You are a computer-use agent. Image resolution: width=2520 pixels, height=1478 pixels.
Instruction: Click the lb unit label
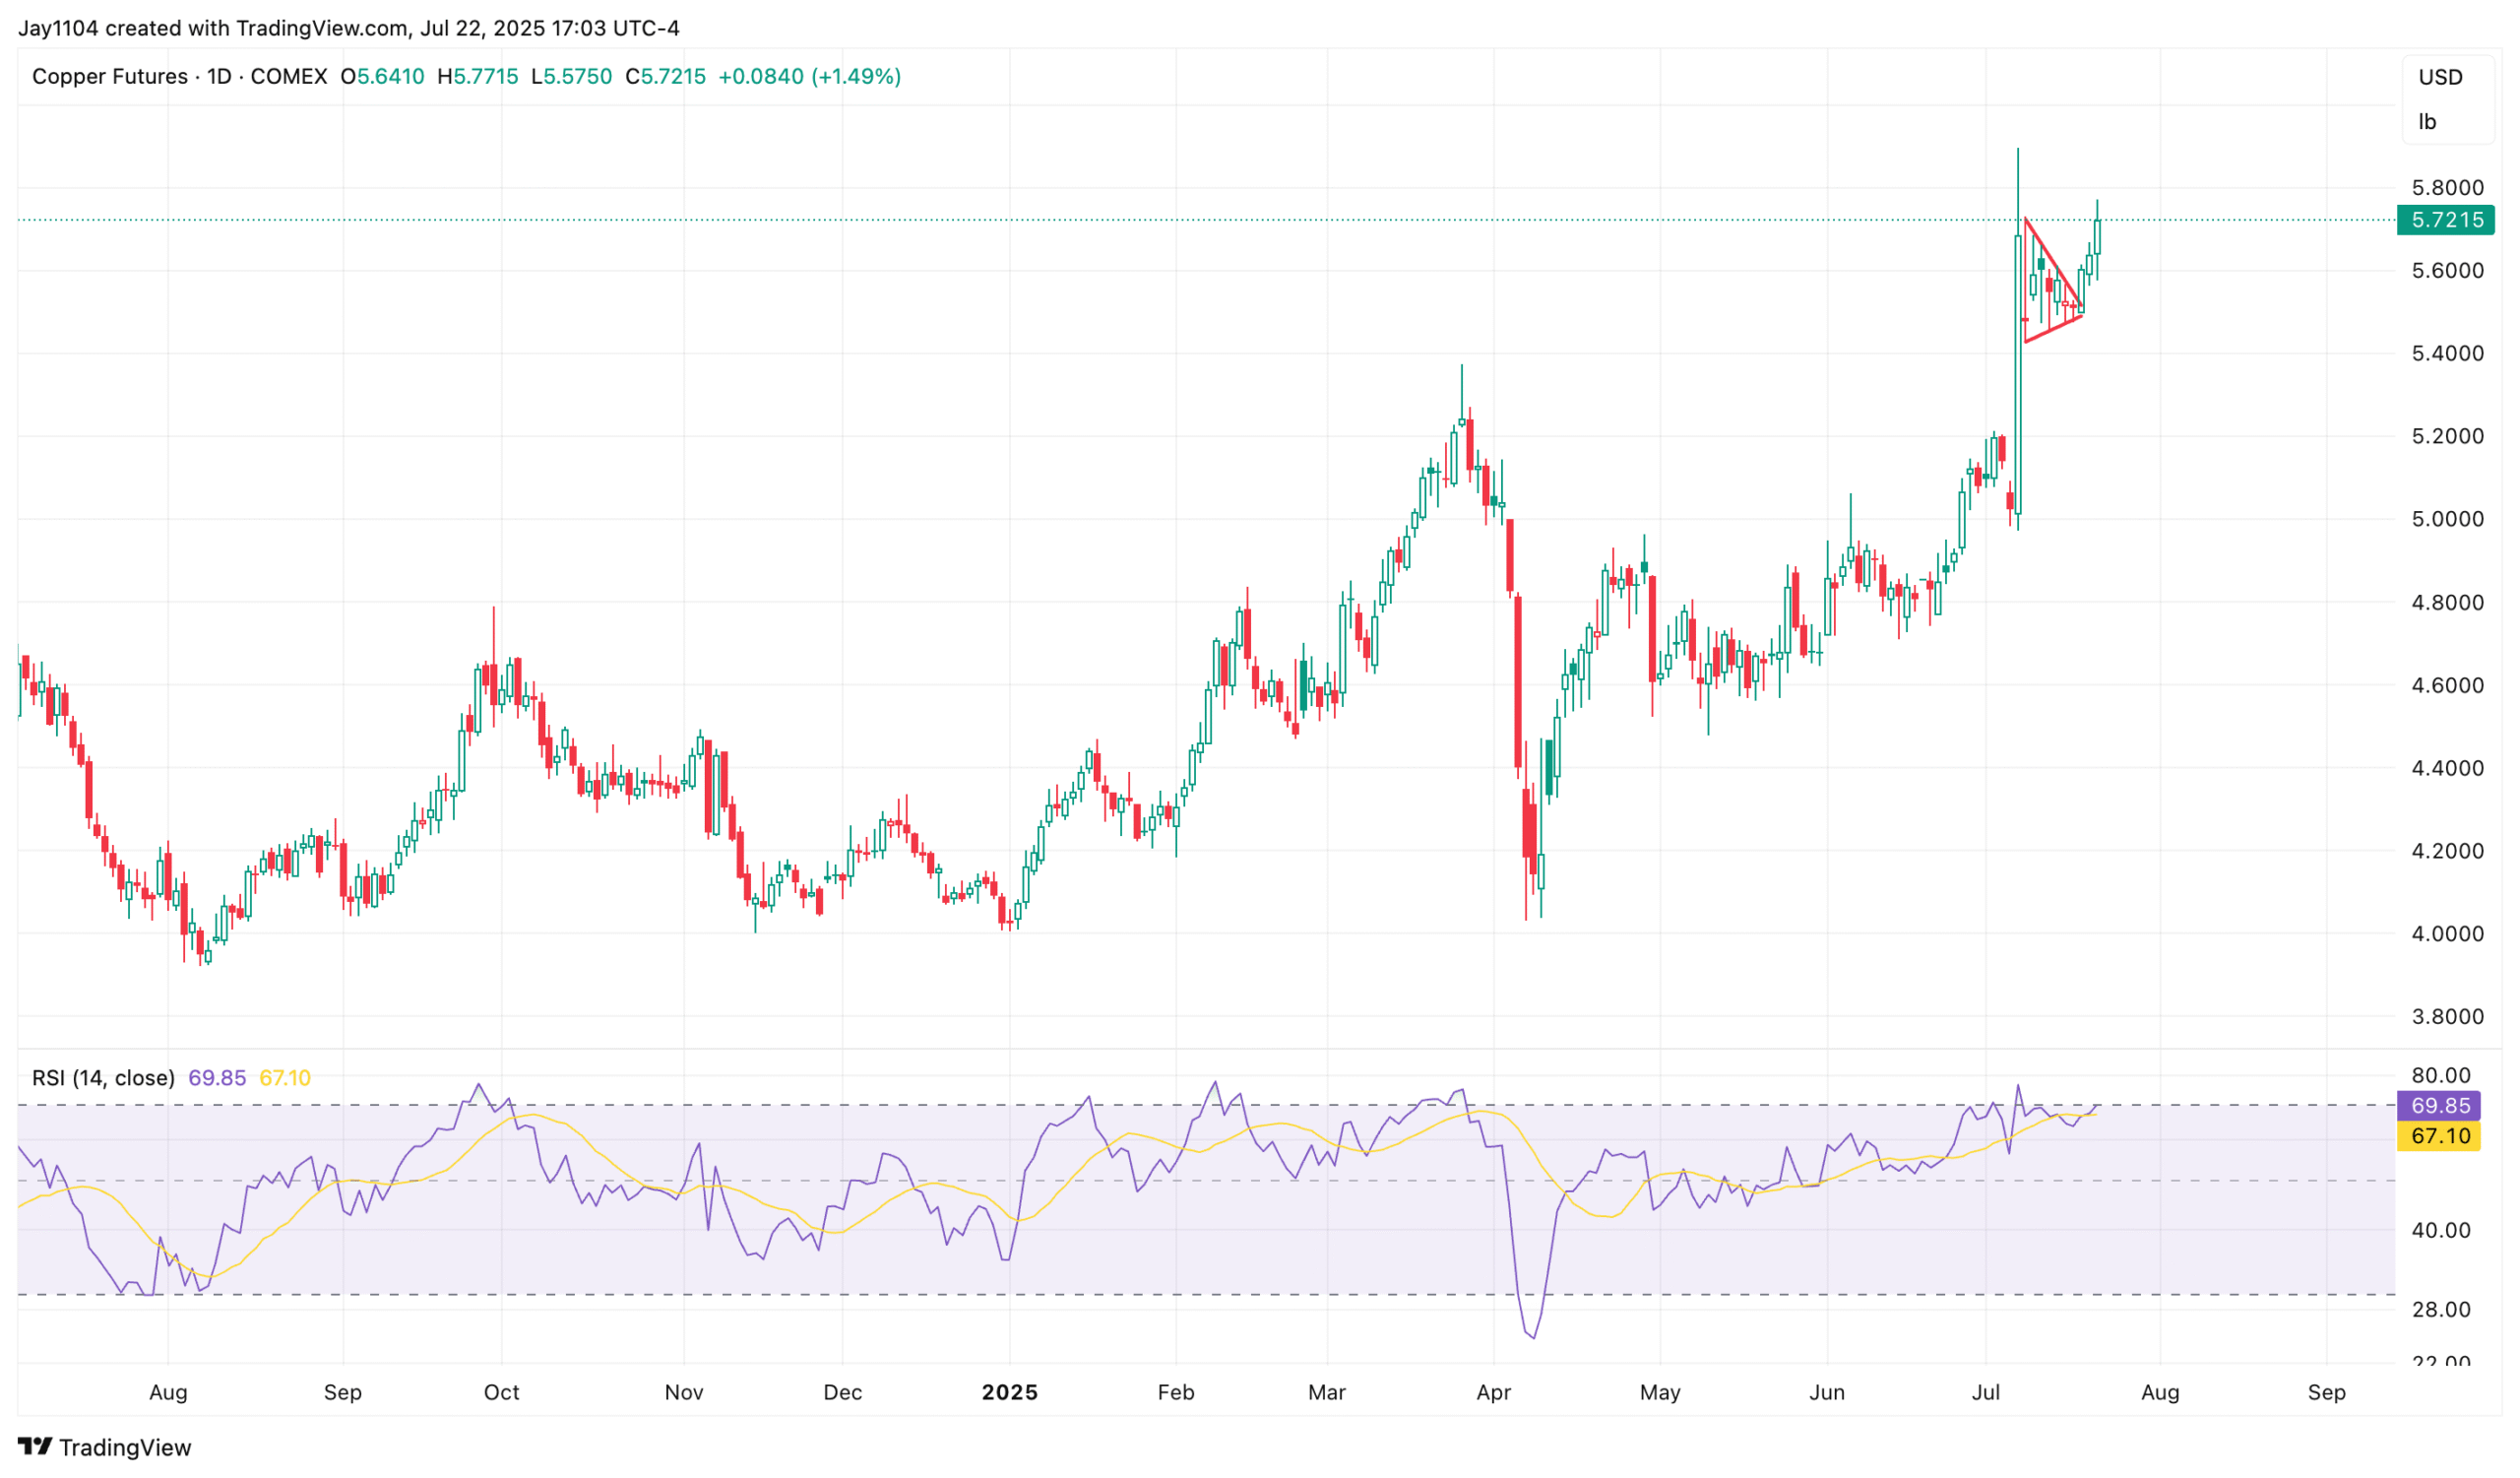tap(2427, 122)
